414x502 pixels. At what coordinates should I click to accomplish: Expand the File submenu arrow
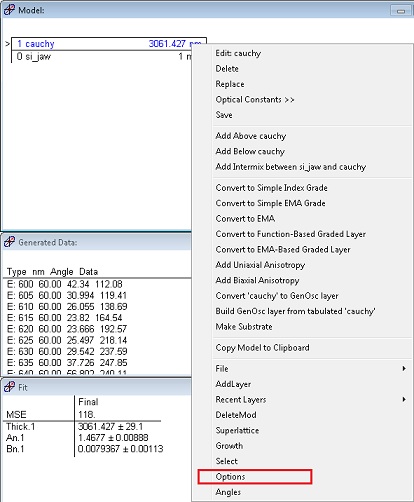click(x=404, y=368)
